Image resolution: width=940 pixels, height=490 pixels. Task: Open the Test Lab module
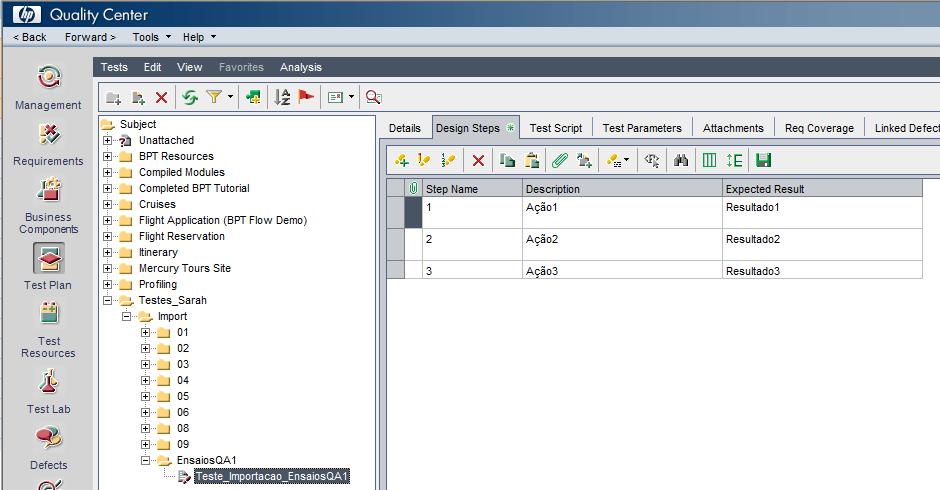48,392
